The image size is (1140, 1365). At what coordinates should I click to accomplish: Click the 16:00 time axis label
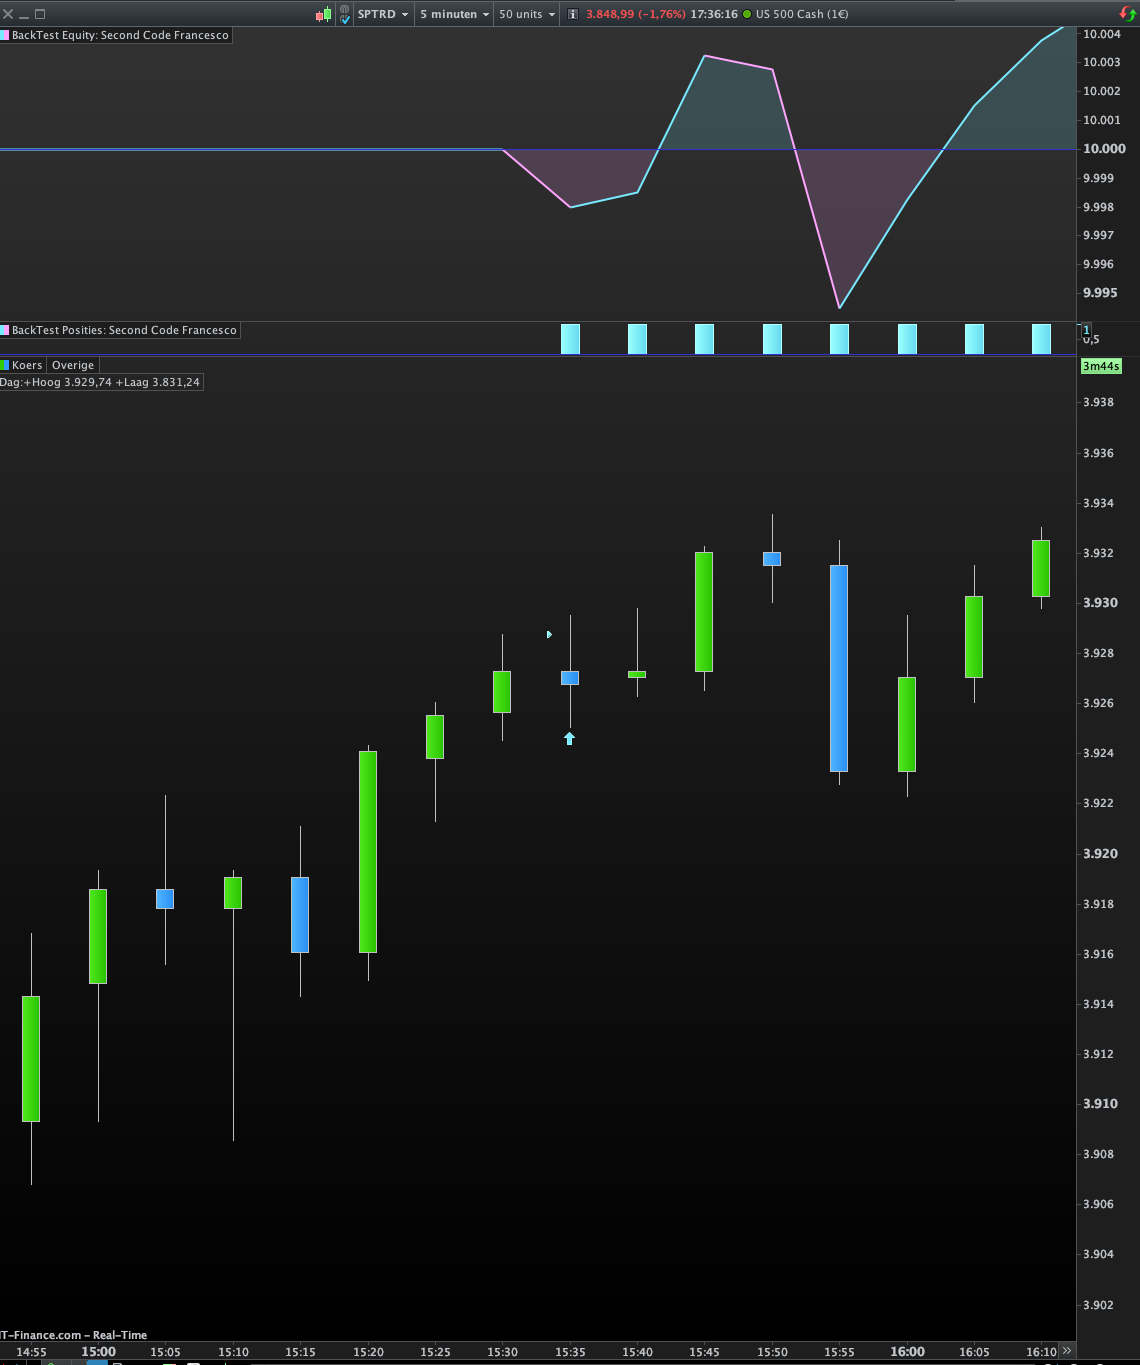[x=907, y=1351]
